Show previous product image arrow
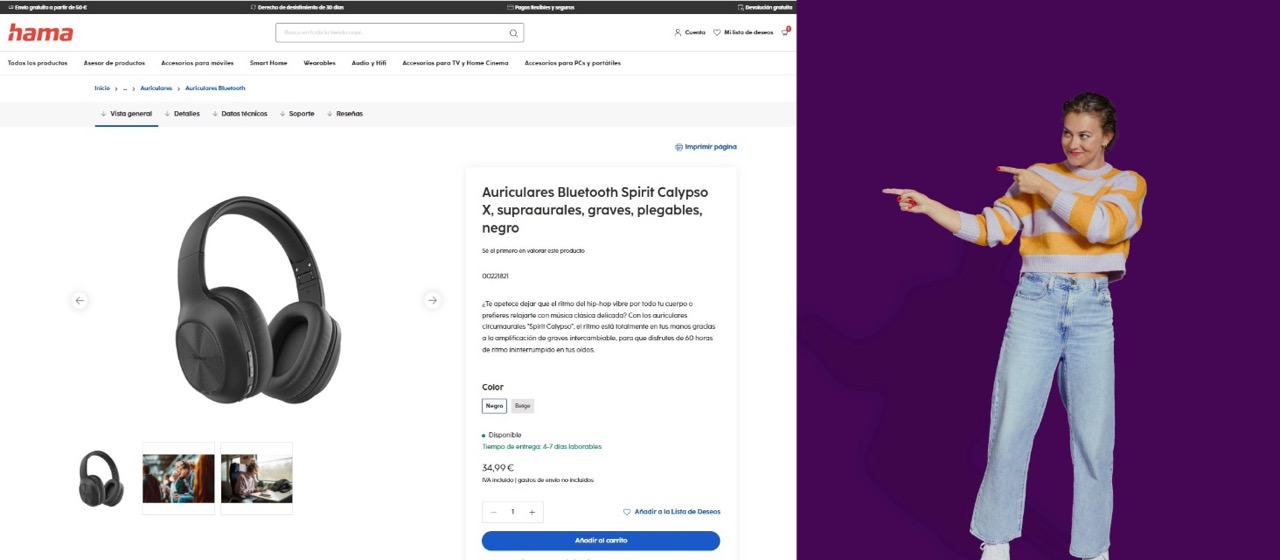This screenshot has width=1280, height=560. (80, 300)
